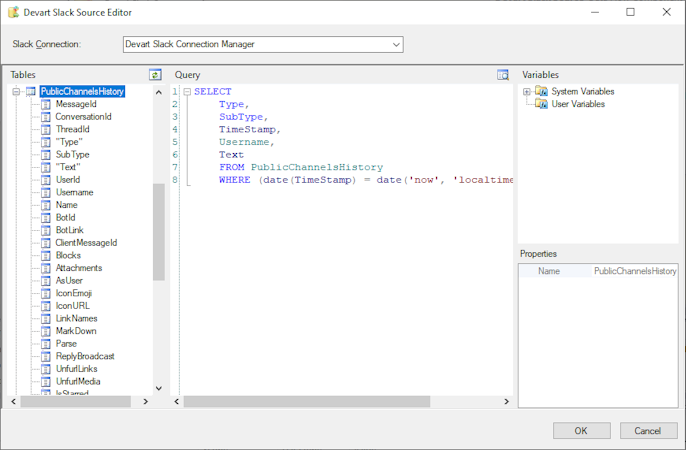Click the MessageId column icon
686x450 pixels.
click(46, 104)
